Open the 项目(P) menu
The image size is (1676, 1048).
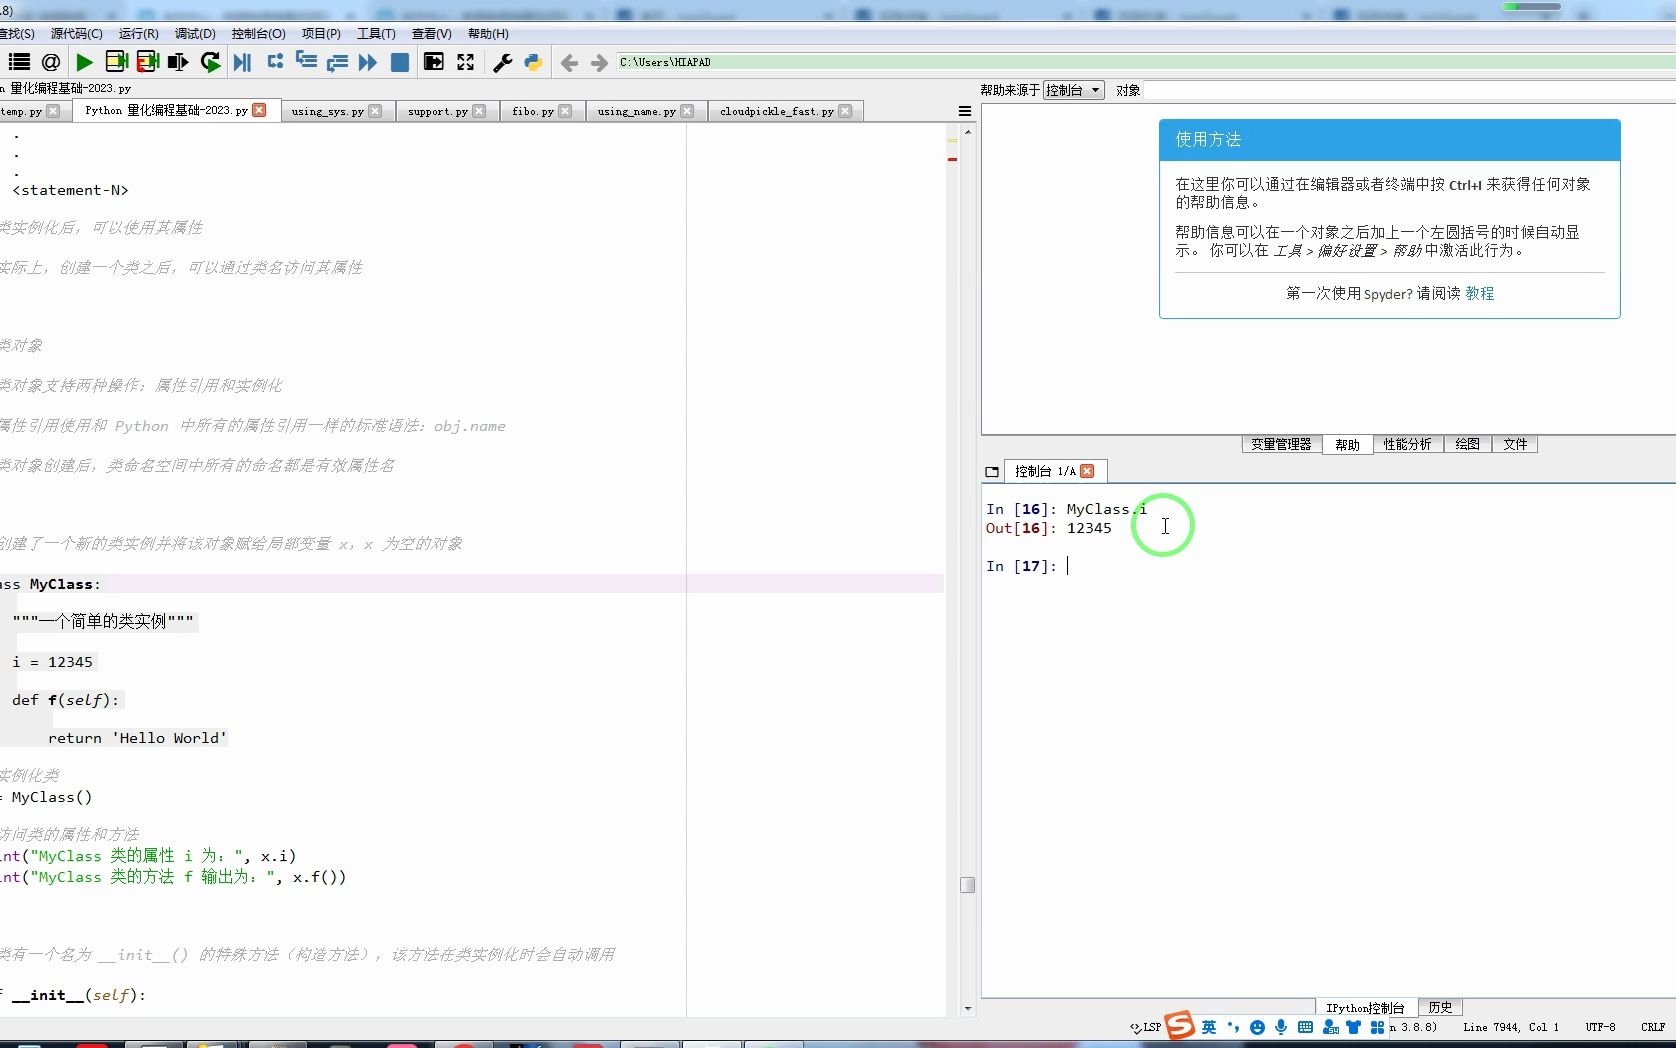pyautogui.click(x=321, y=33)
